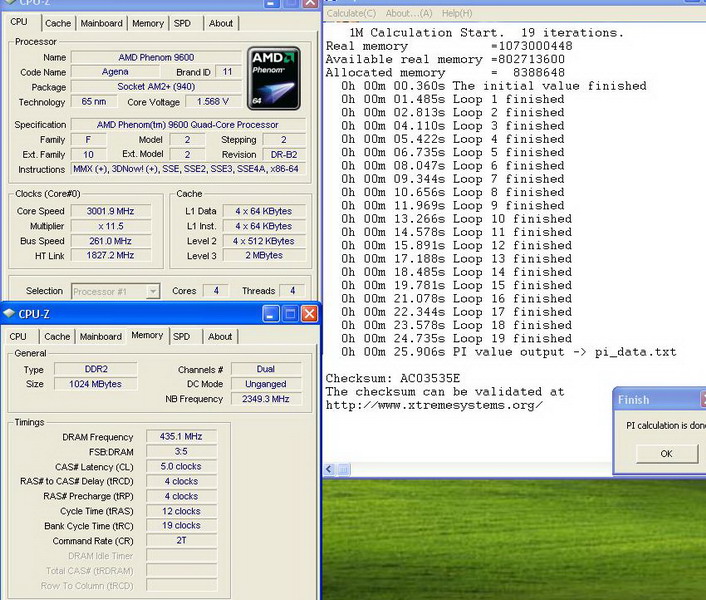Viewport: 706px width, 600px height.
Task: Click the PI value output pi_data.txt line
Action: click(509, 352)
